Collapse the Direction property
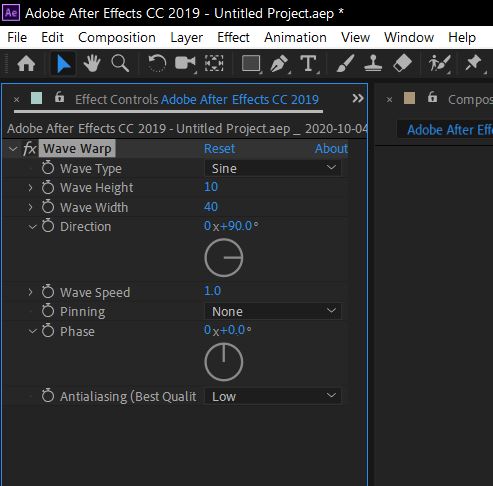Viewport: 493px width, 486px height. pyautogui.click(x=32, y=227)
